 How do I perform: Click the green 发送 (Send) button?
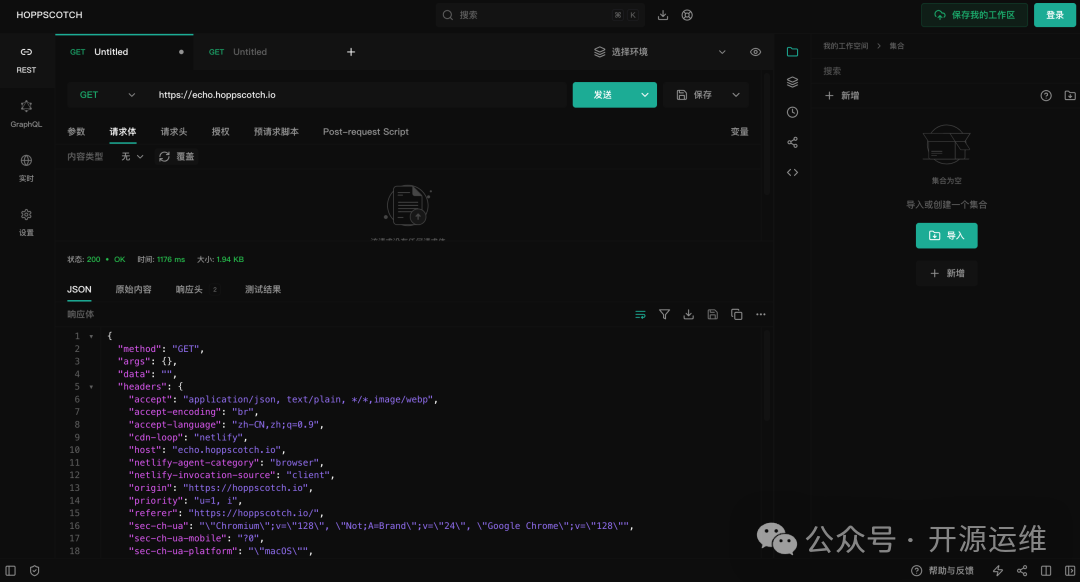pyautogui.click(x=602, y=95)
